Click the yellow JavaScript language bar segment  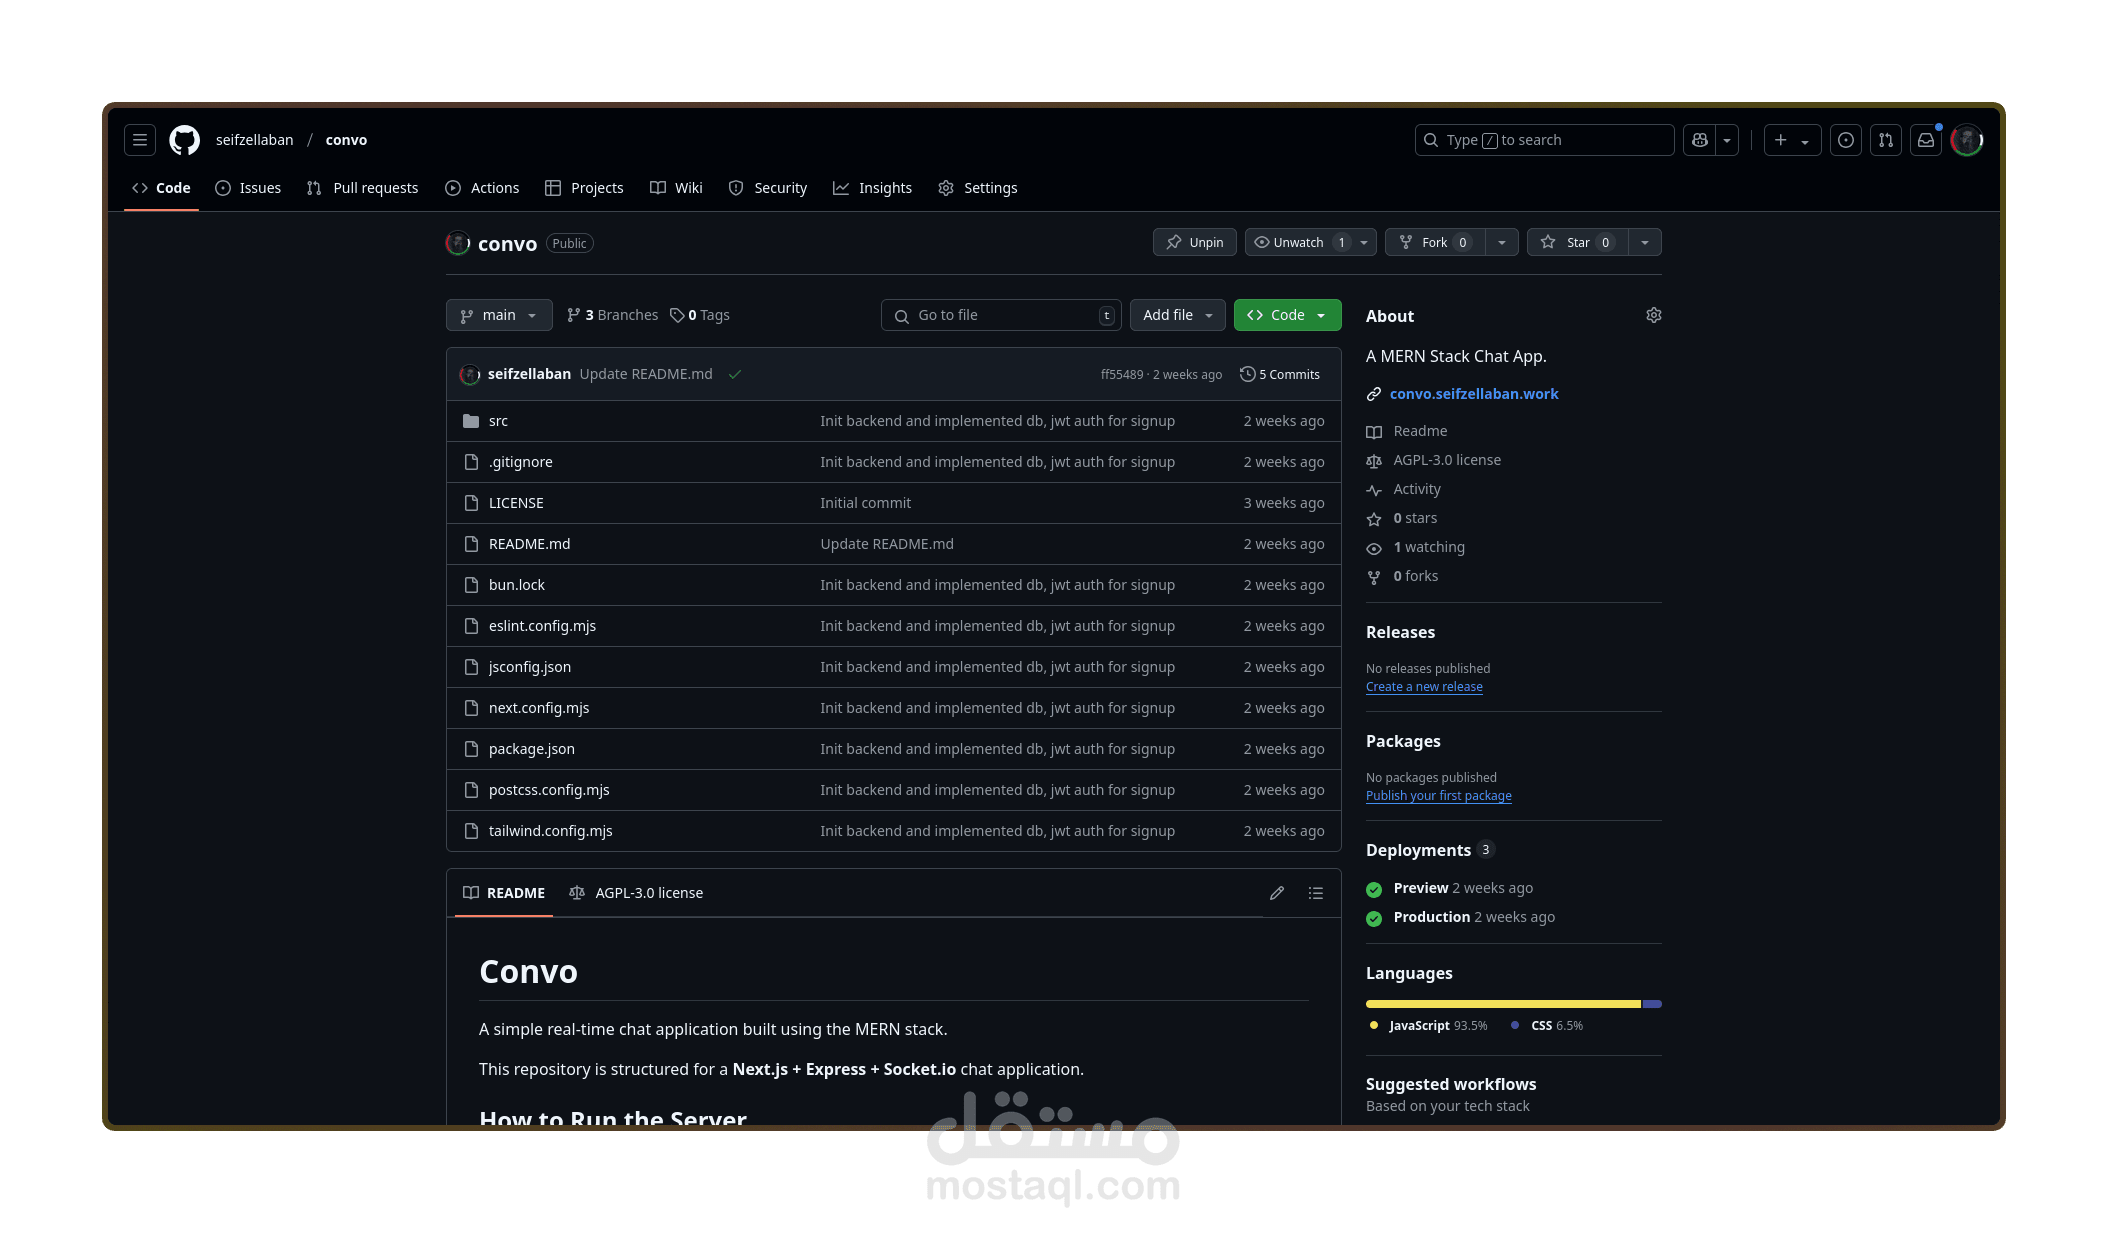tap(1503, 1004)
